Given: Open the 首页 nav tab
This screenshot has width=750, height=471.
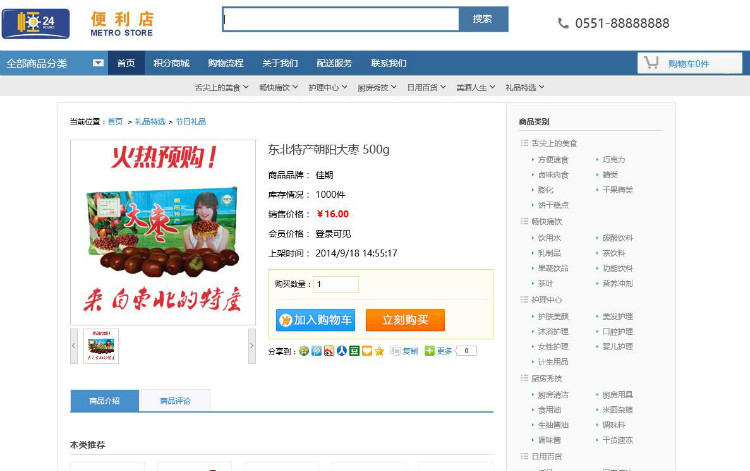Looking at the screenshot, I should [126, 63].
